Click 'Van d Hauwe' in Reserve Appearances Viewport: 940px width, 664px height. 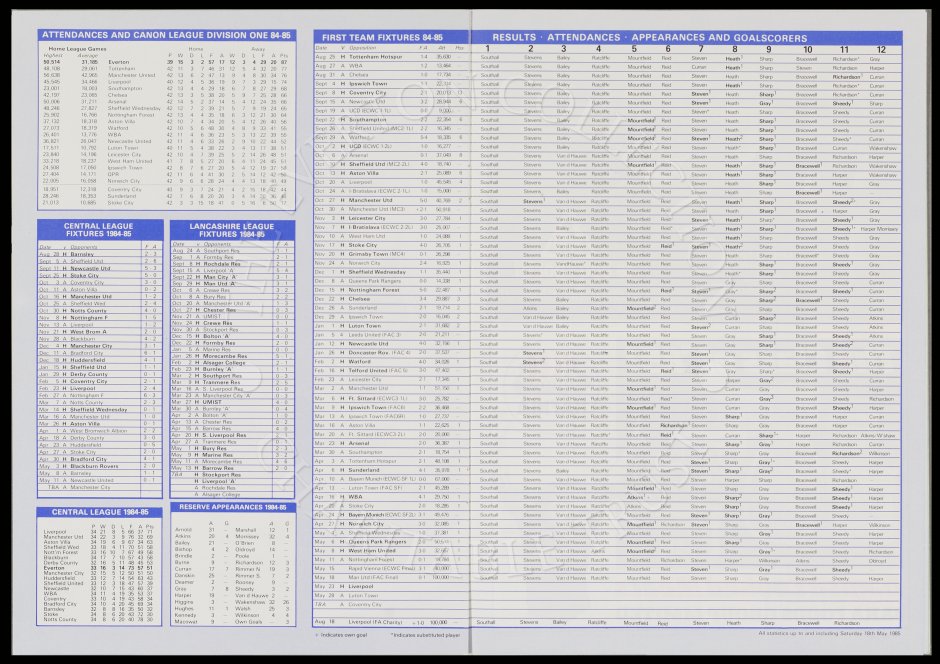pos(251,596)
